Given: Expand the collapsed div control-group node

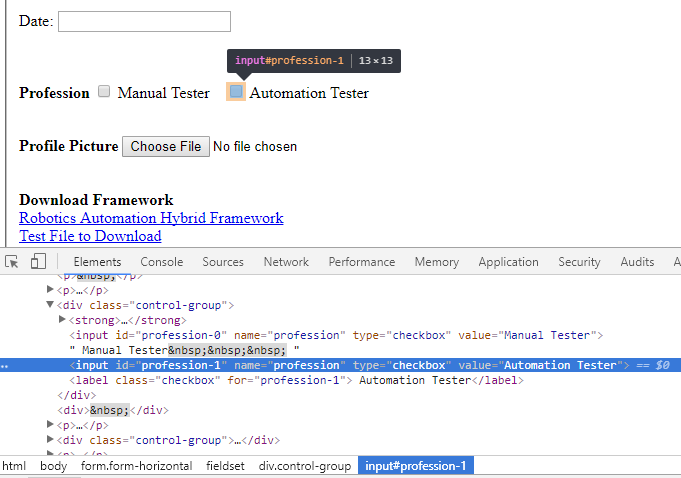Looking at the screenshot, I should point(50,440).
